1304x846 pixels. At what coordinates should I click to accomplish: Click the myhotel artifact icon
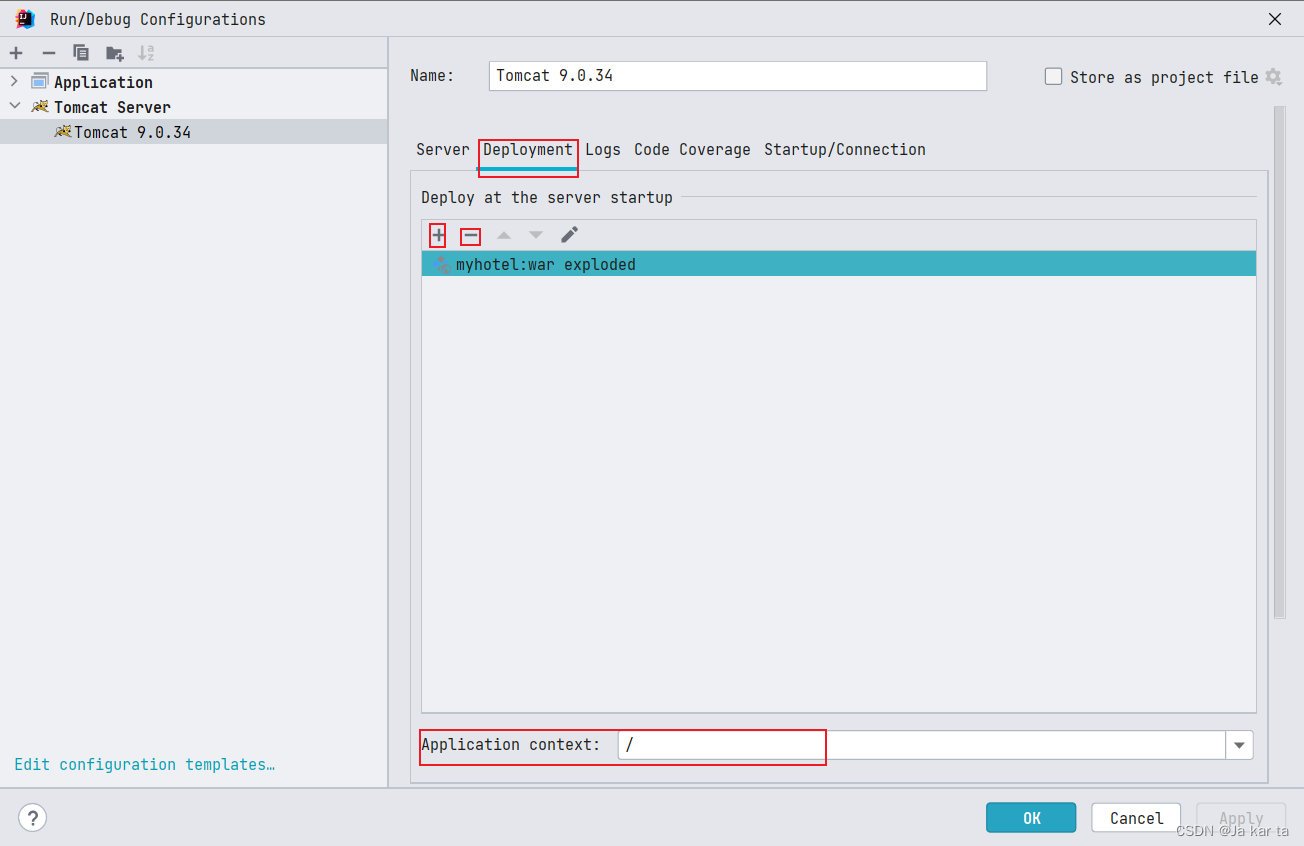pos(442,265)
